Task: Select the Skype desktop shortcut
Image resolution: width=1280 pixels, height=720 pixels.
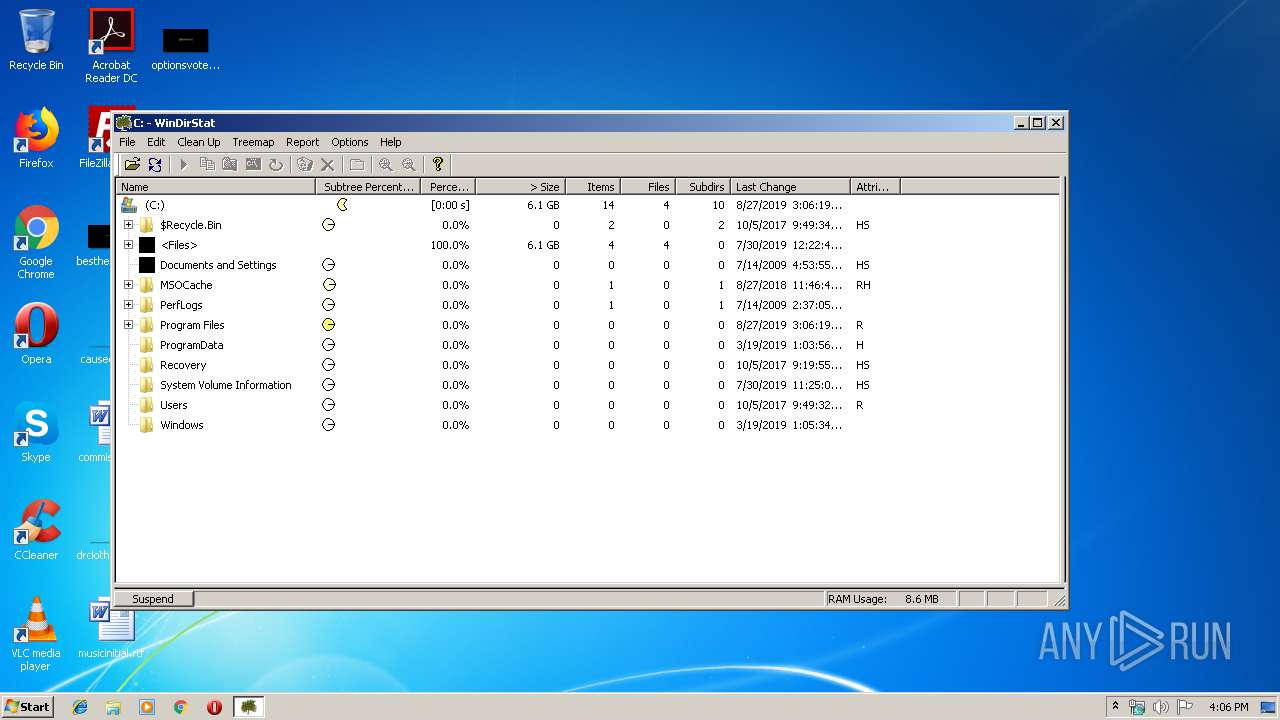Action: coord(36,432)
